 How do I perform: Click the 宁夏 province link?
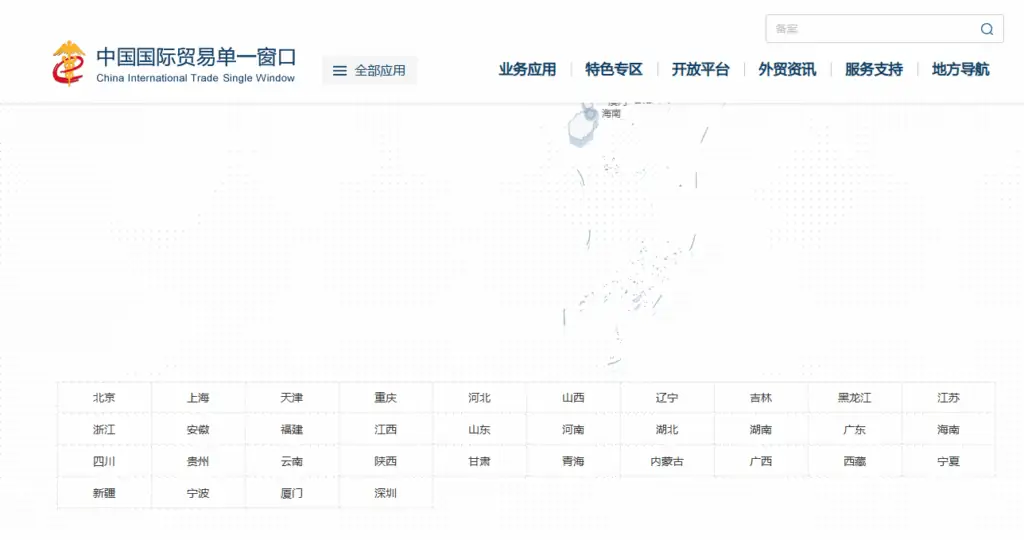948,462
